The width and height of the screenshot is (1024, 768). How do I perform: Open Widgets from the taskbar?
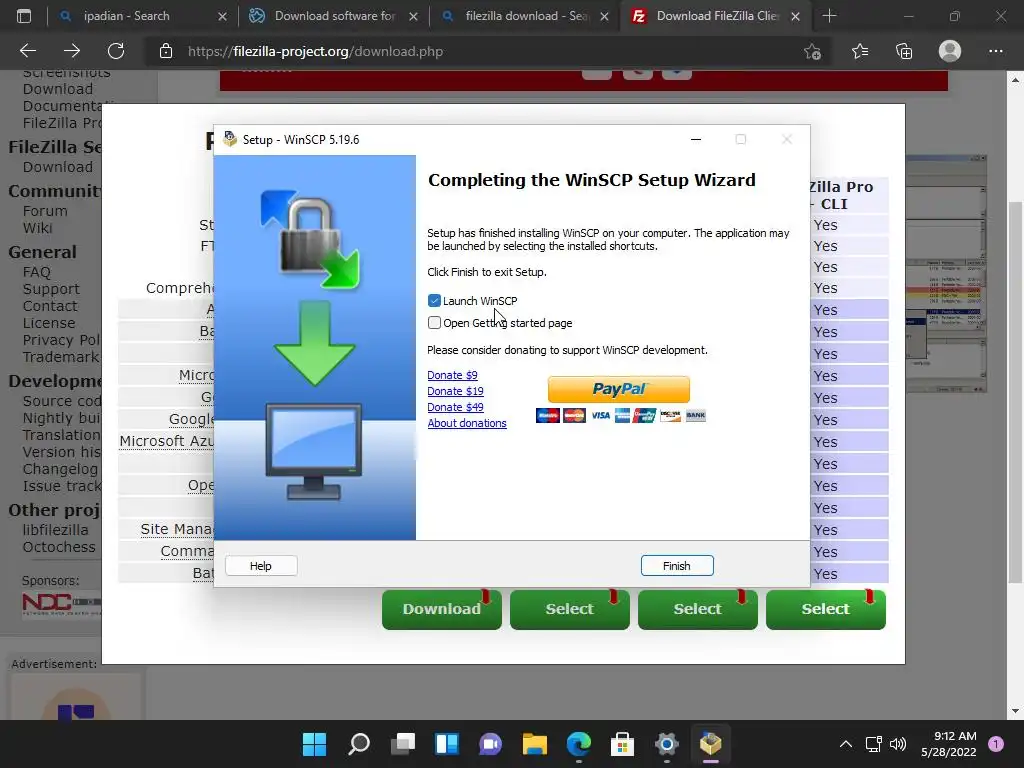click(447, 743)
